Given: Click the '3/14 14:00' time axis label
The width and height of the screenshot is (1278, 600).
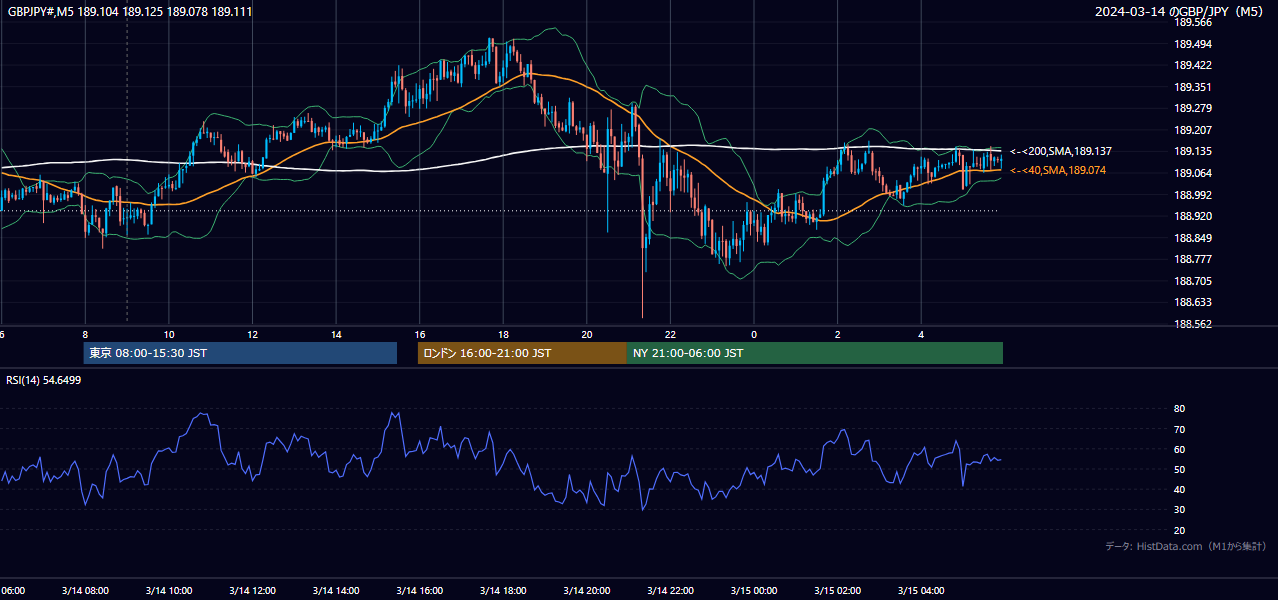Looking at the screenshot, I should pyautogui.click(x=336, y=590).
